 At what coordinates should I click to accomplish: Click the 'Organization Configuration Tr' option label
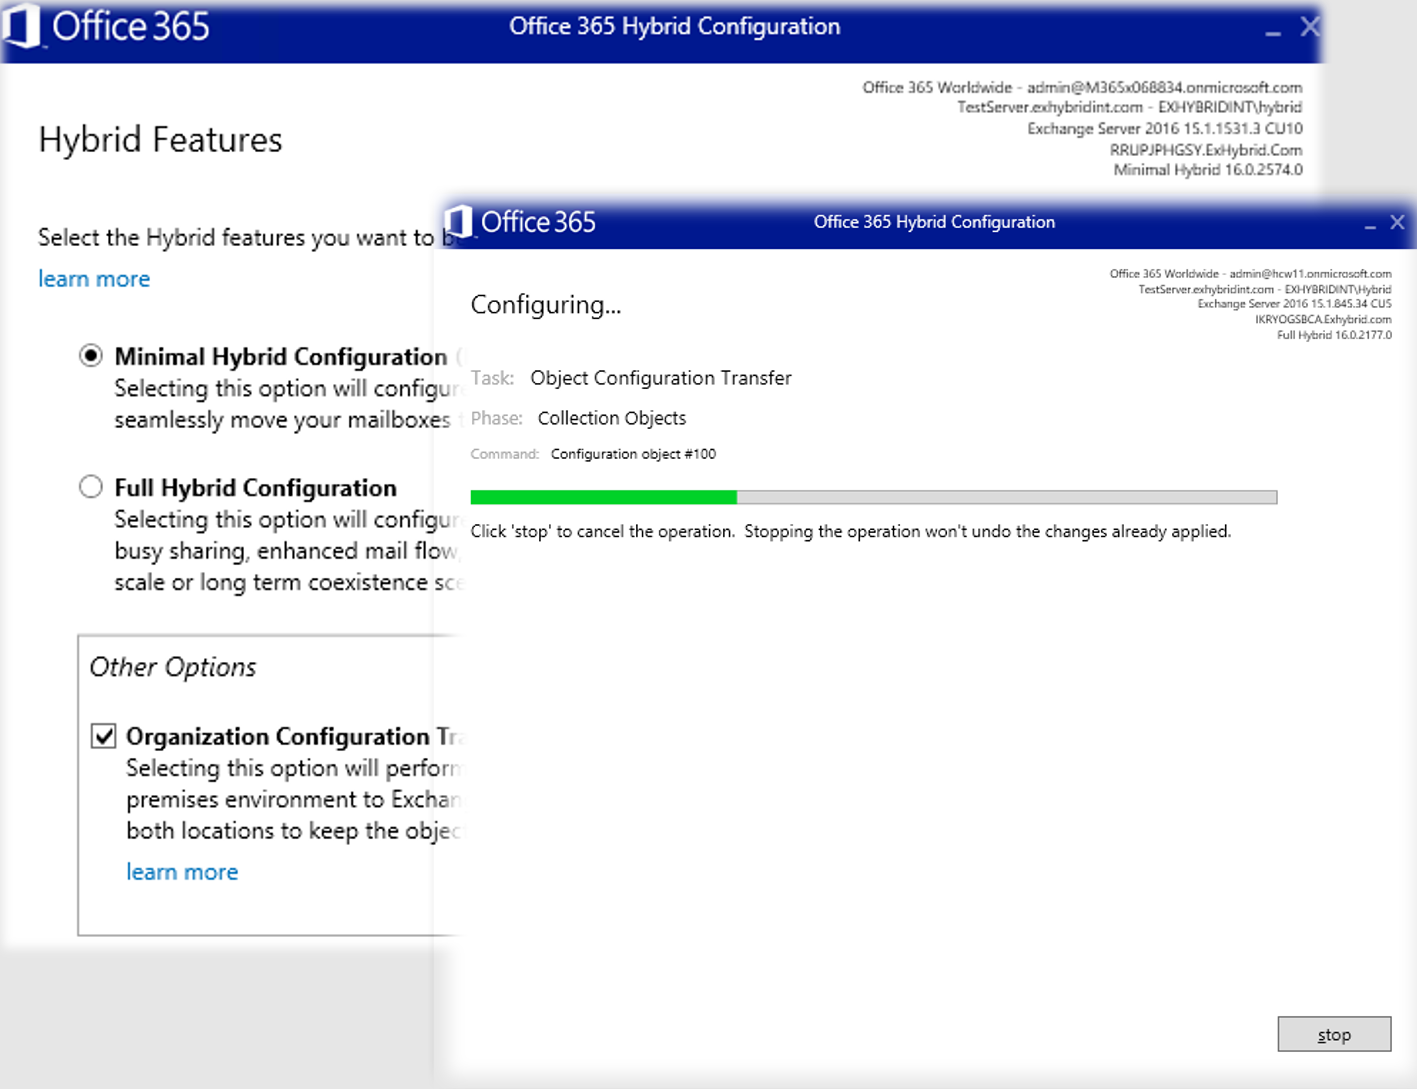tap(294, 737)
